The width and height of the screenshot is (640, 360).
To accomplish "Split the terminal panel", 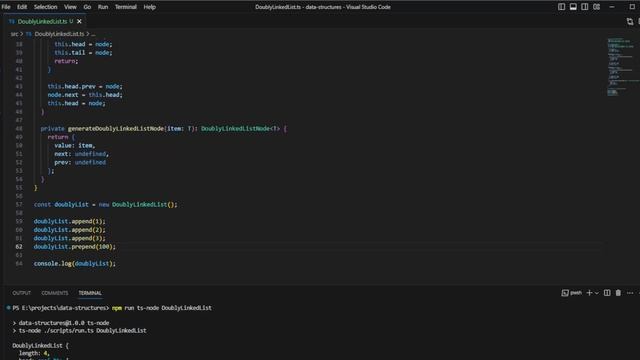I will (607, 293).
